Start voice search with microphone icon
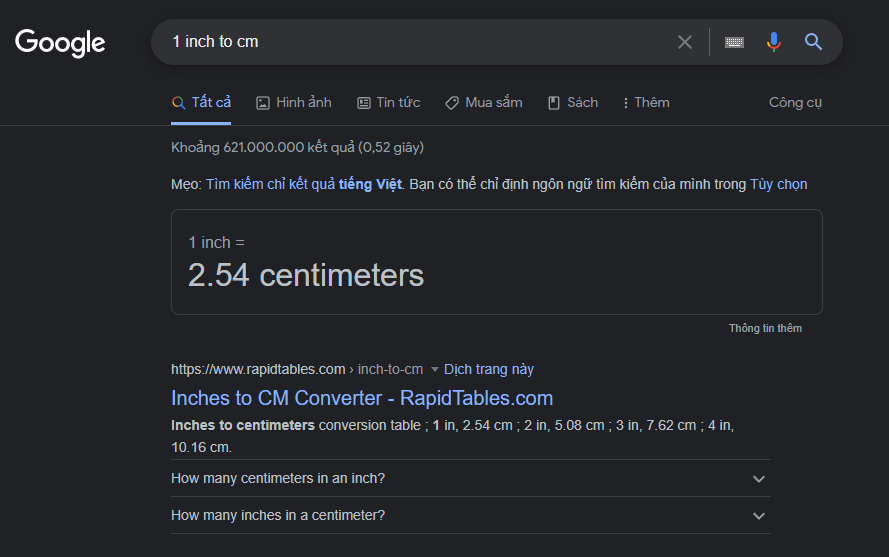The image size is (889, 557). click(x=773, y=42)
